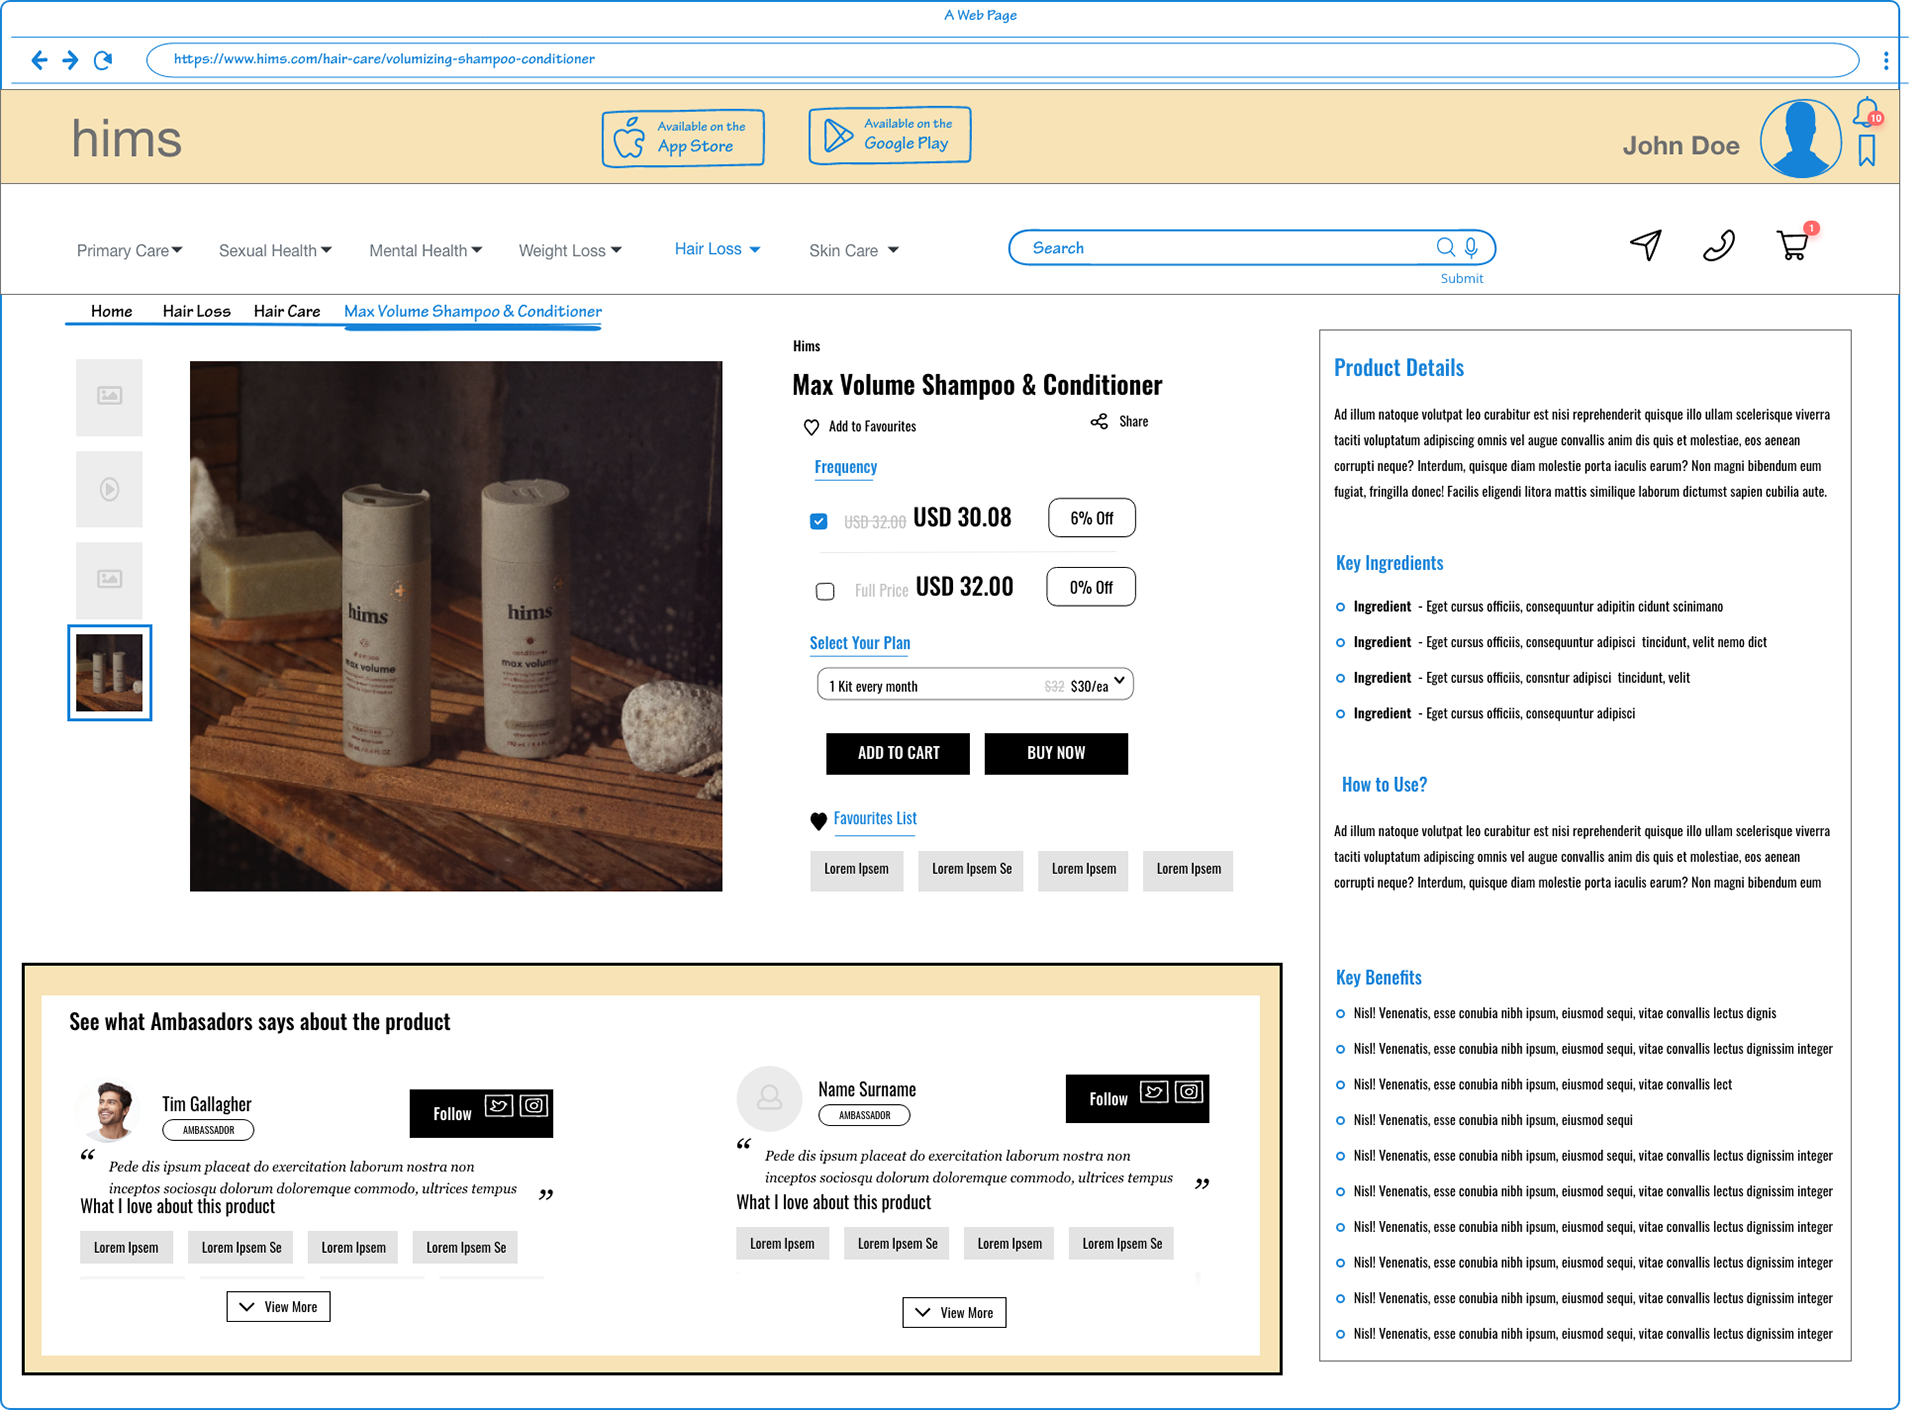Select the product photo thumbnail
Screen dimensions: 1920x1410
click(x=110, y=673)
